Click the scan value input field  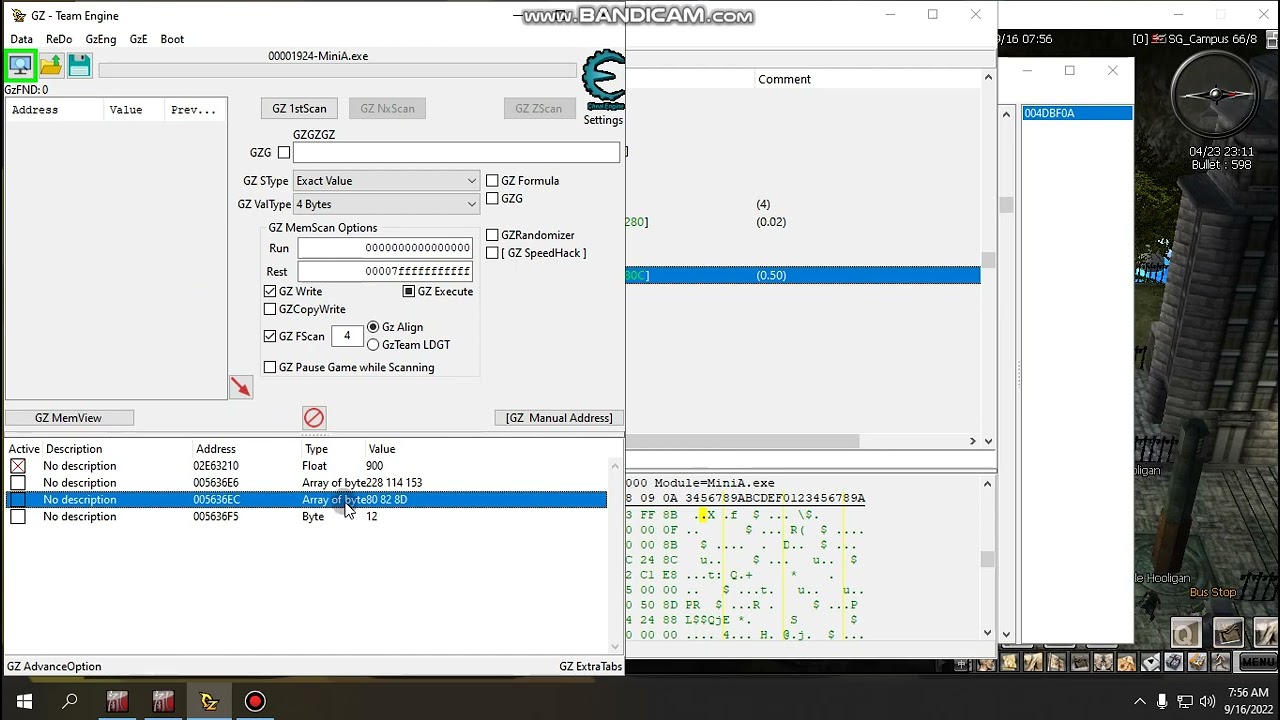(457, 153)
